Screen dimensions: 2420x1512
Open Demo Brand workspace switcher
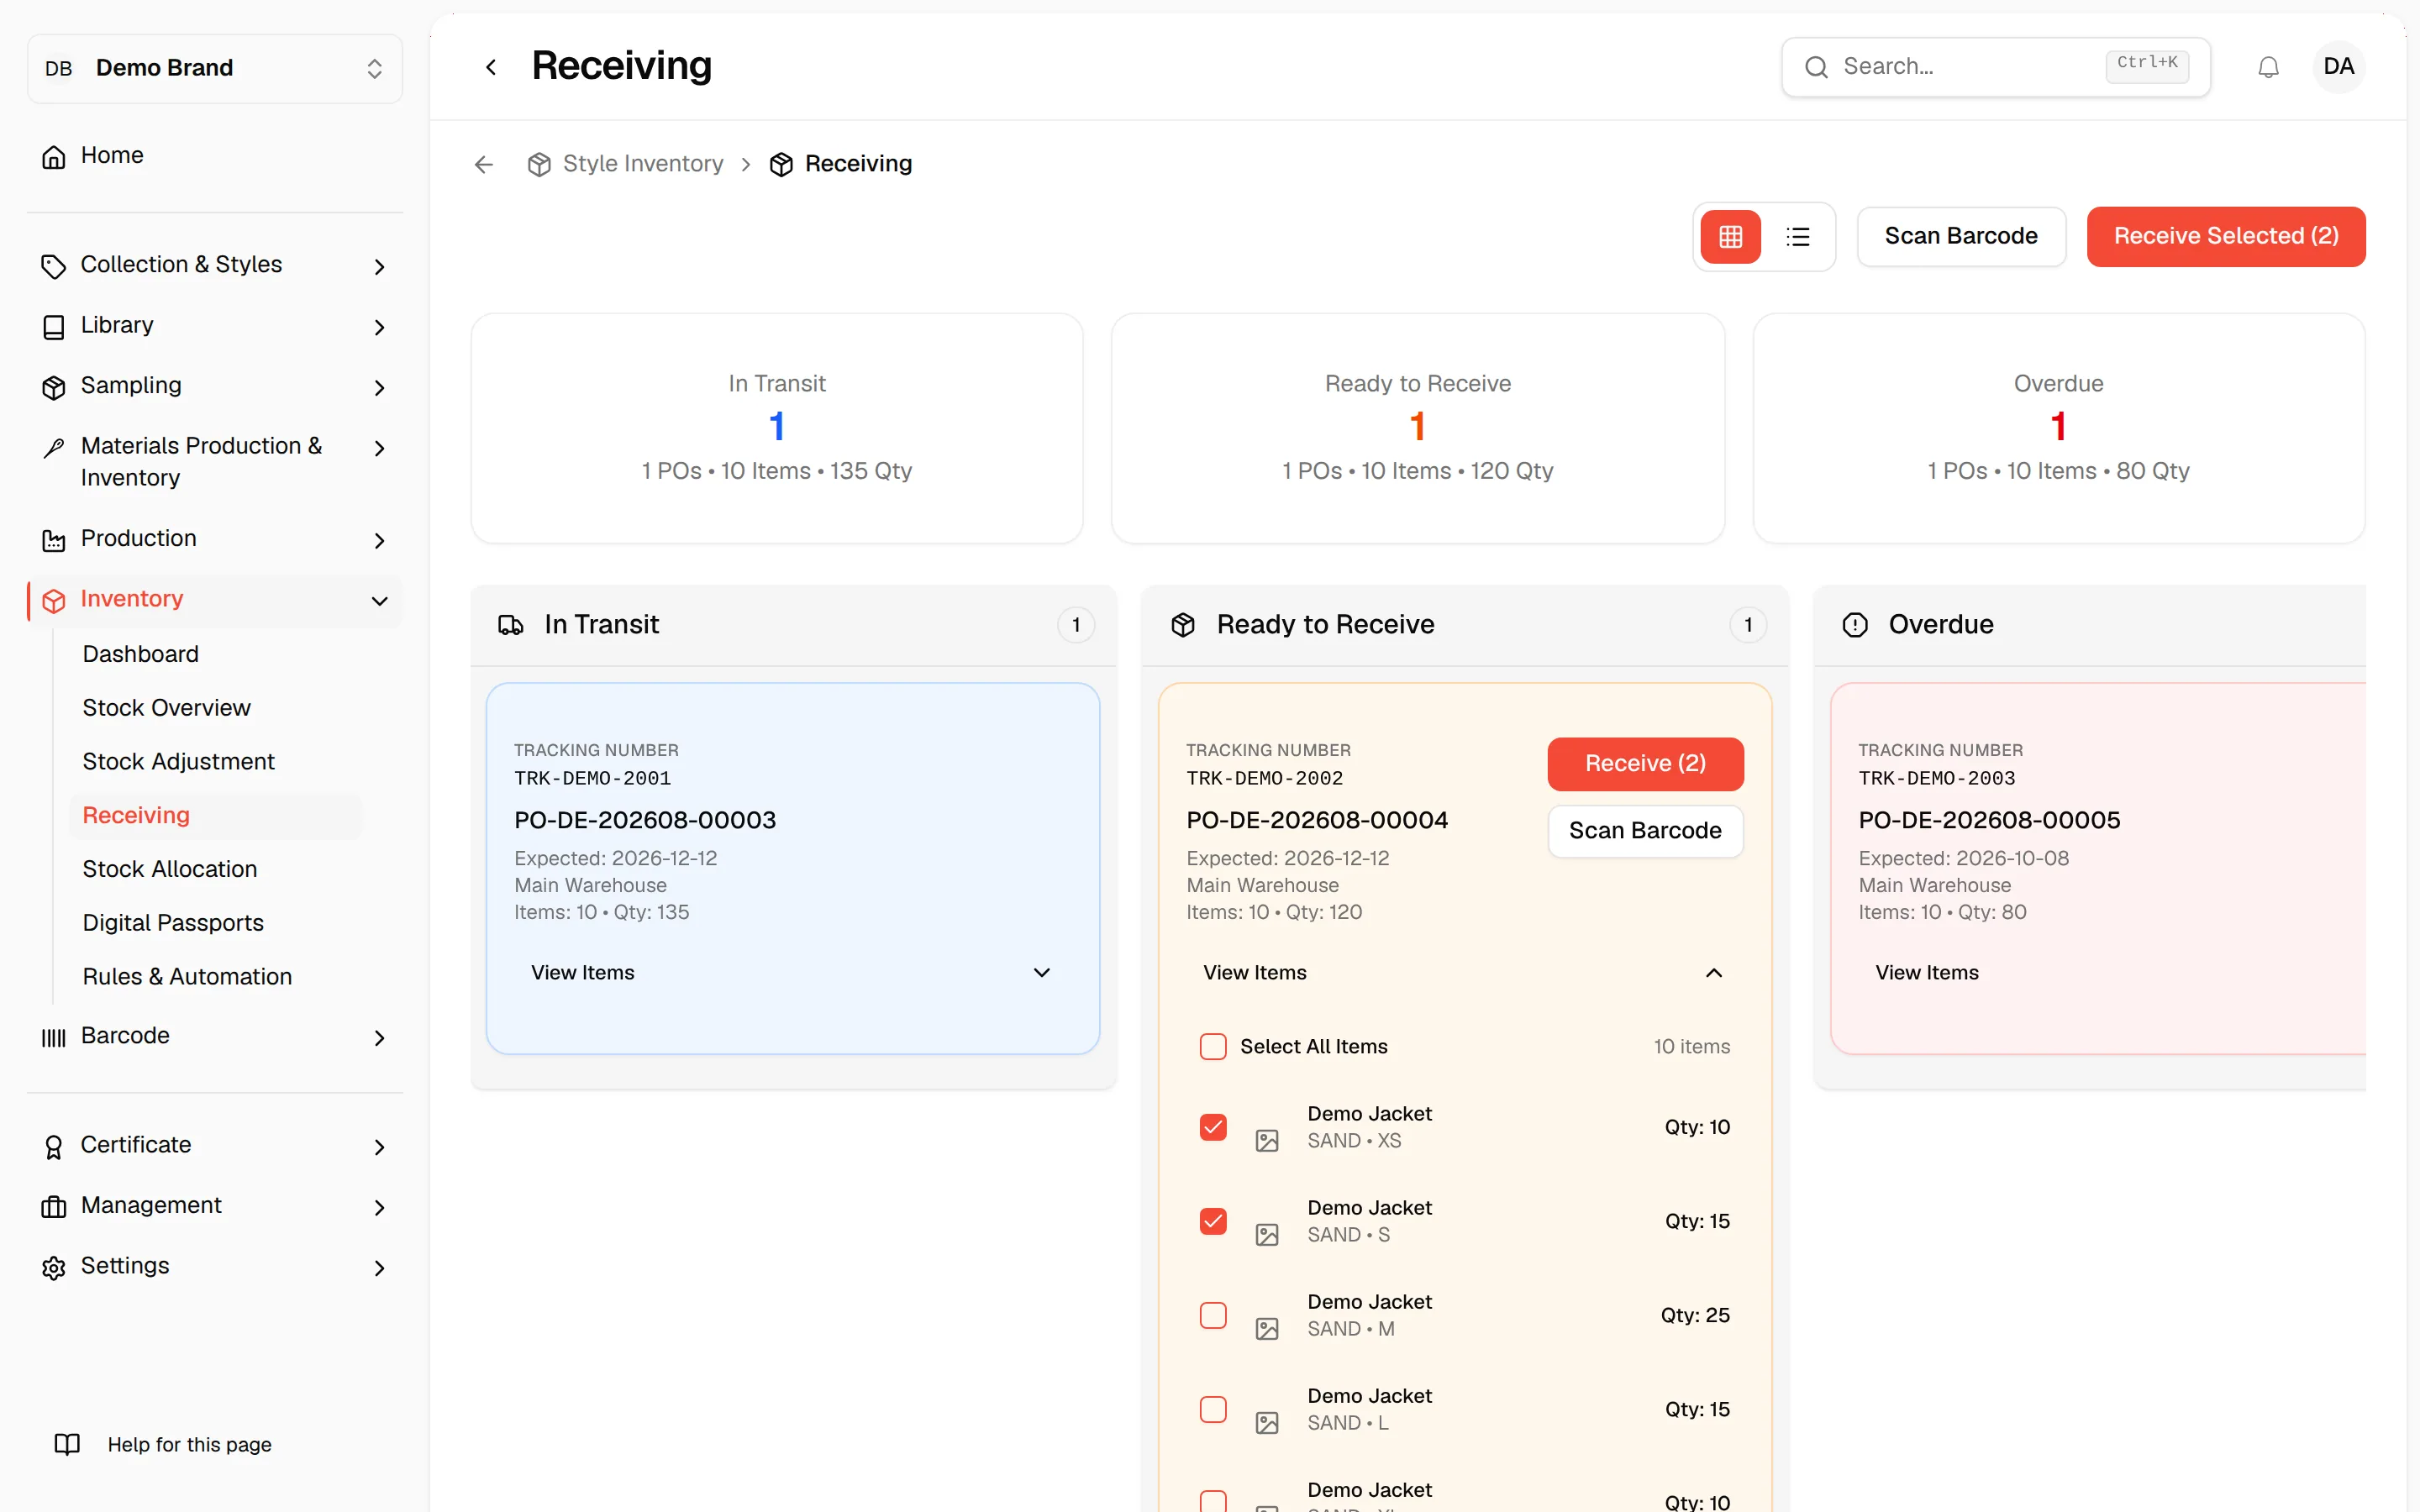click(x=215, y=68)
